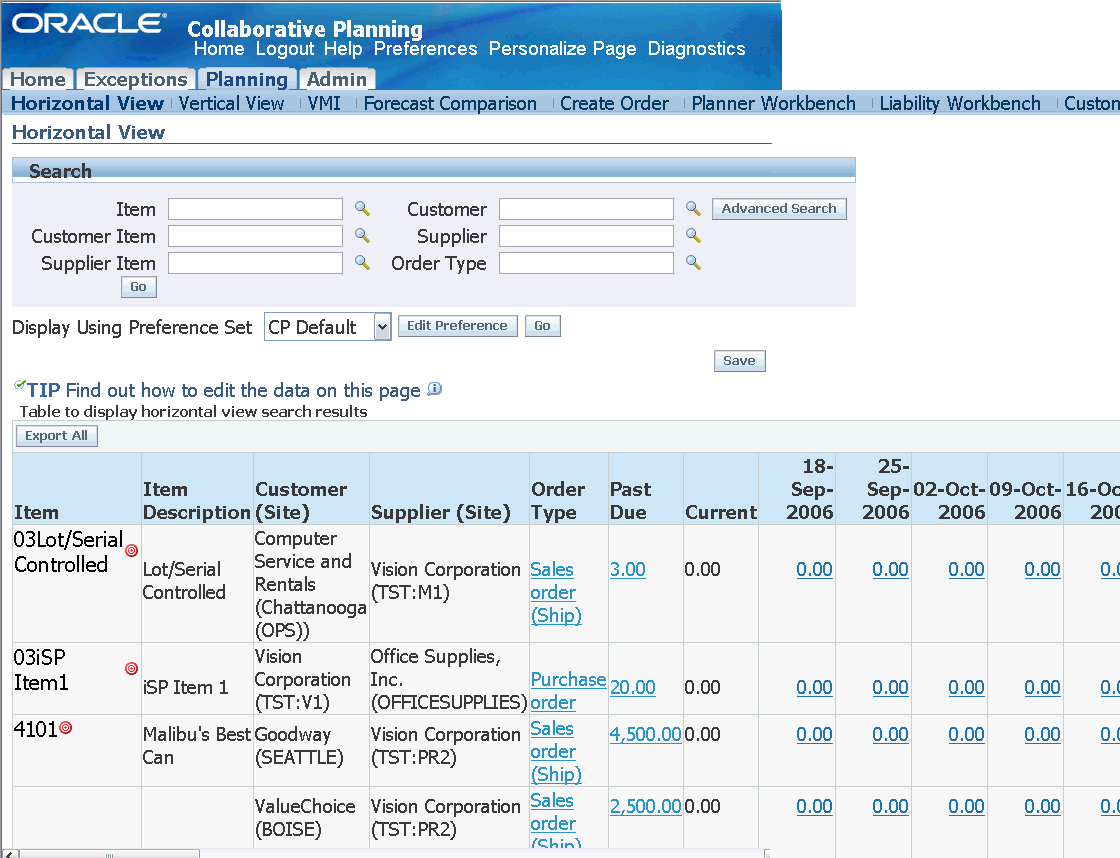
Task: Click the red target icon beside 03Lot/Serial Controlled
Action: tap(131, 550)
